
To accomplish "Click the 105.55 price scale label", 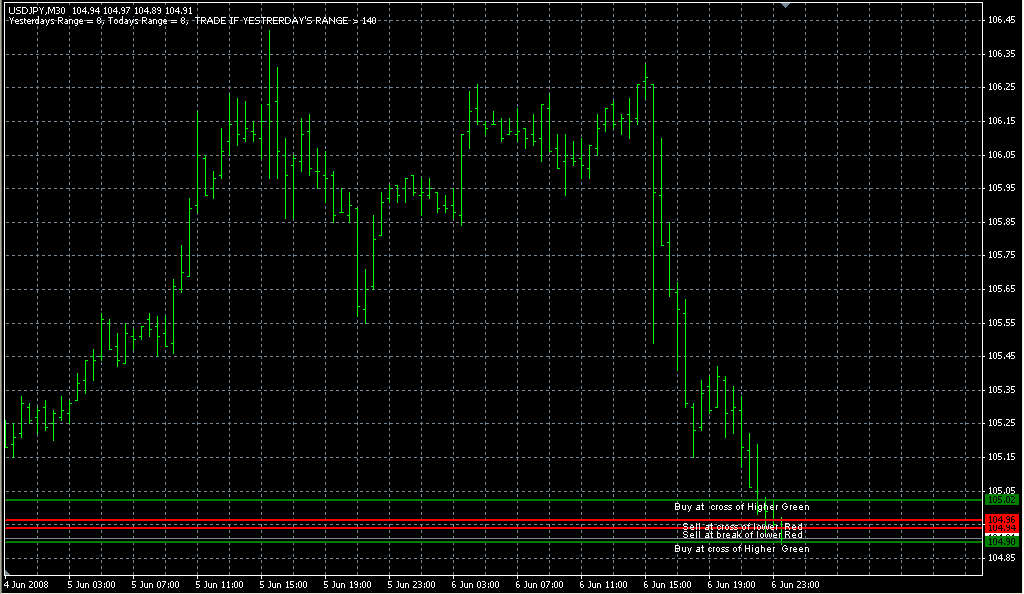I will pyautogui.click(x=1001, y=323).
